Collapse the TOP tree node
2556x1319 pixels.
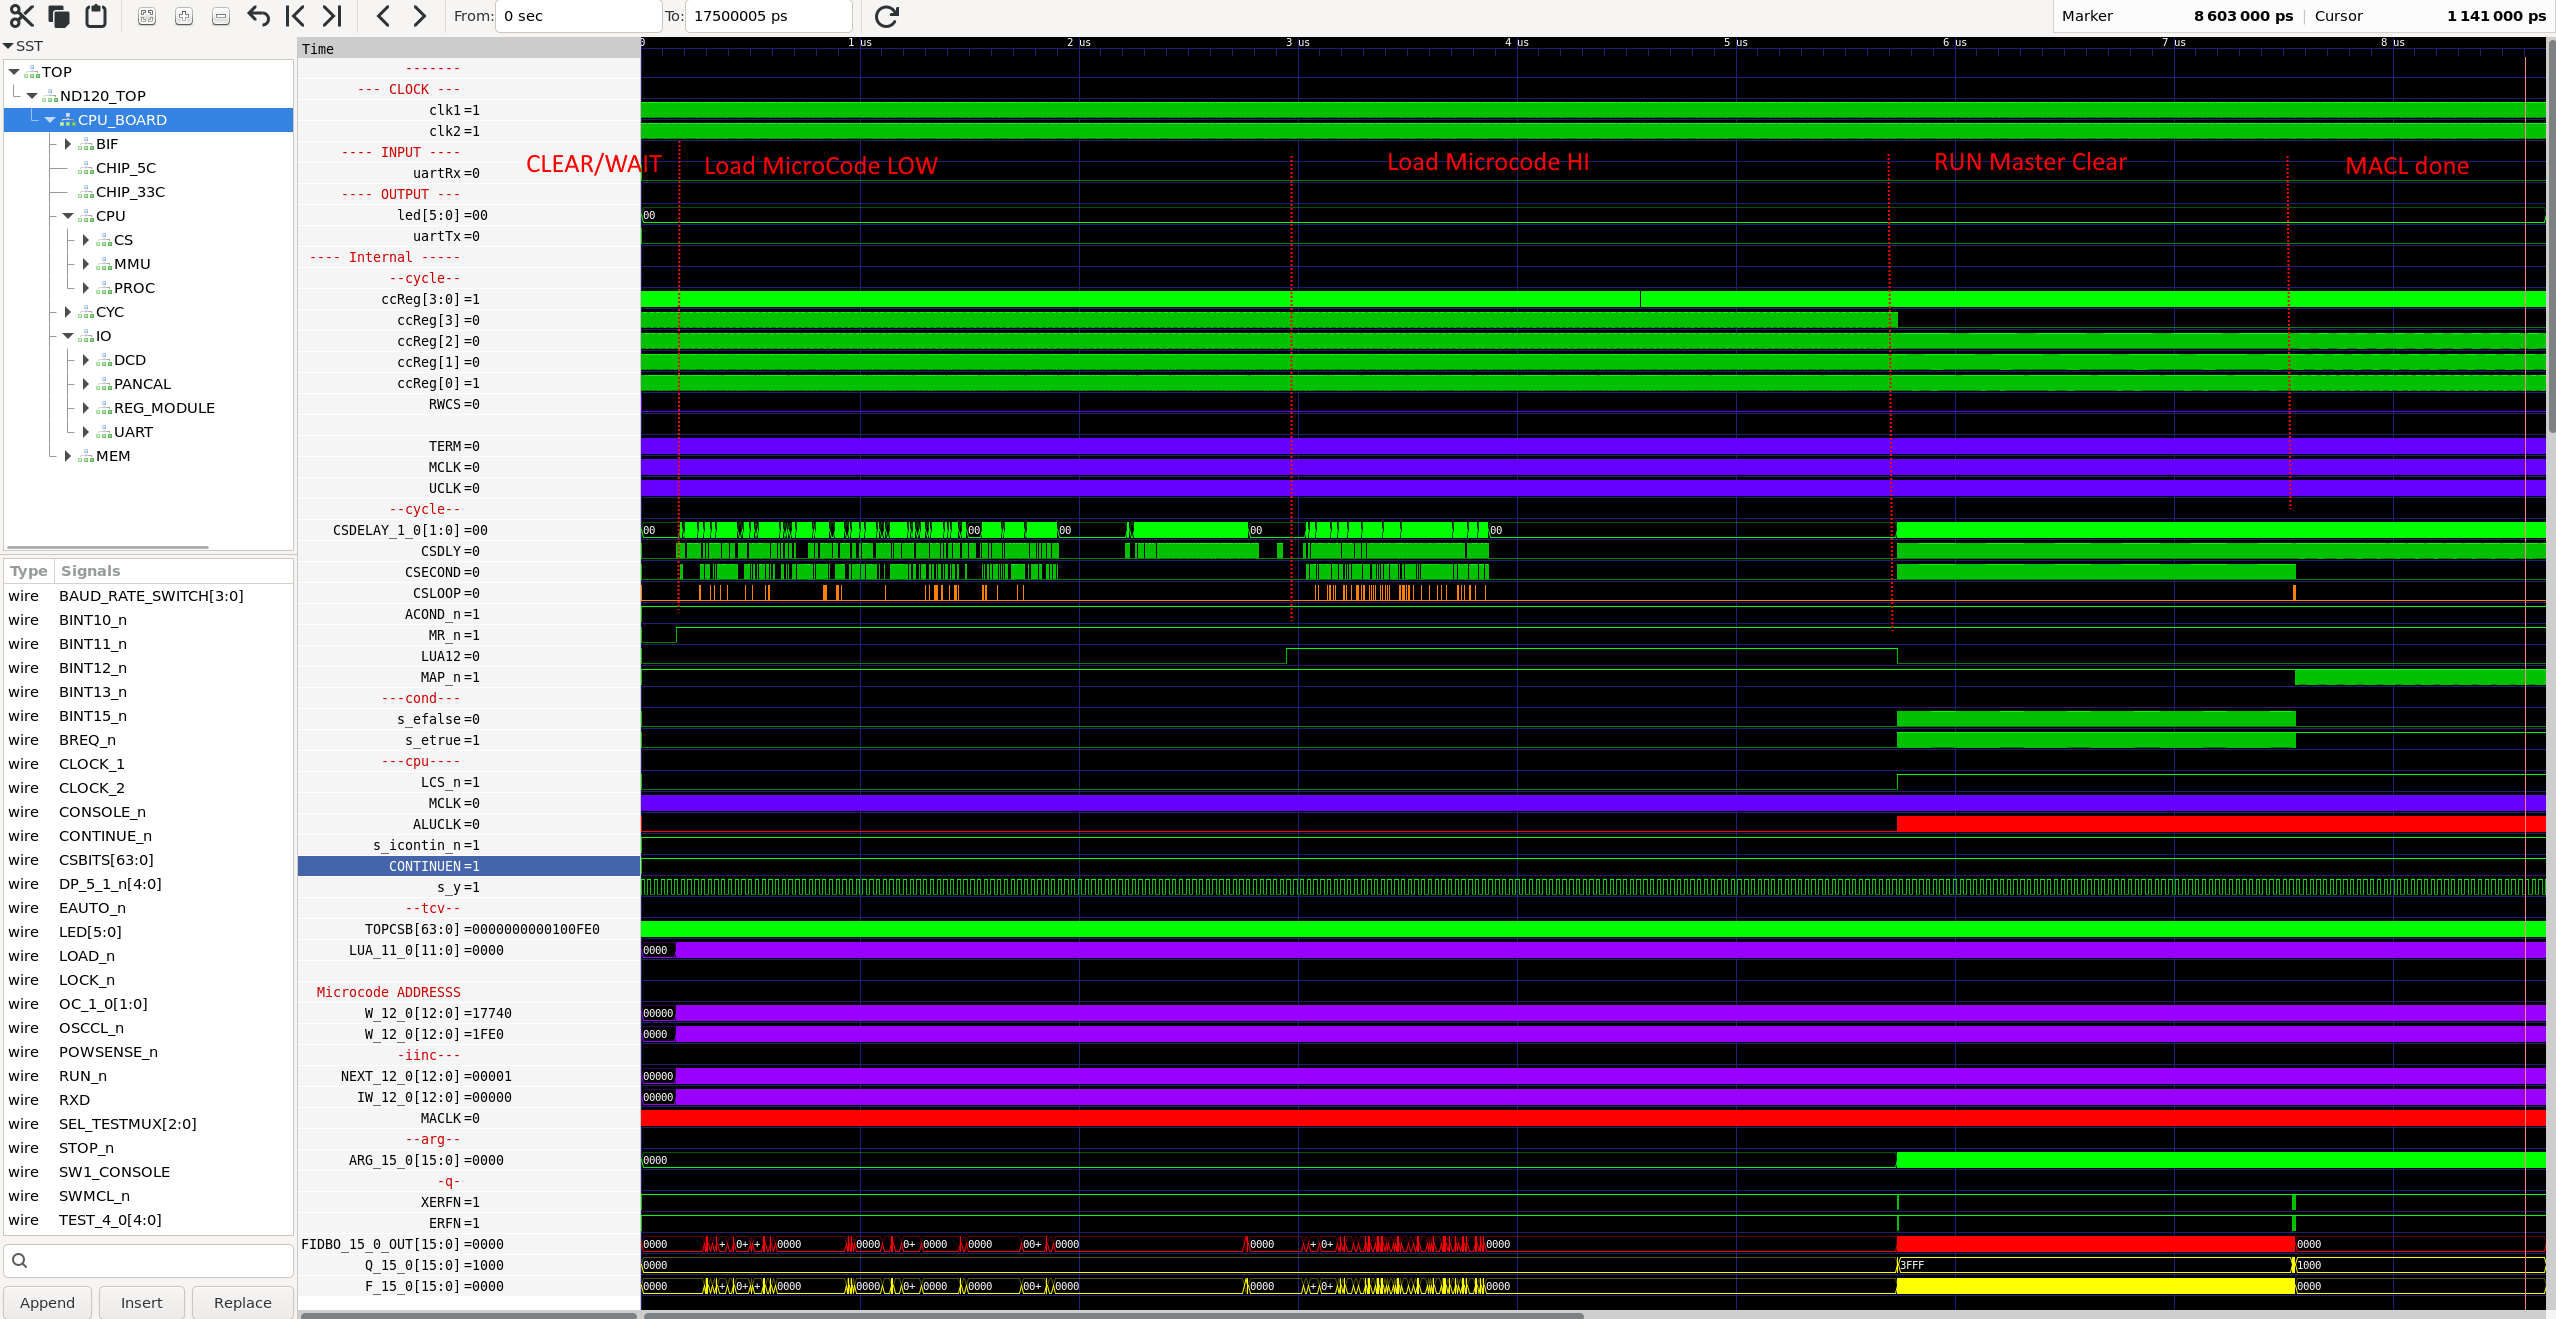(14, 72)
